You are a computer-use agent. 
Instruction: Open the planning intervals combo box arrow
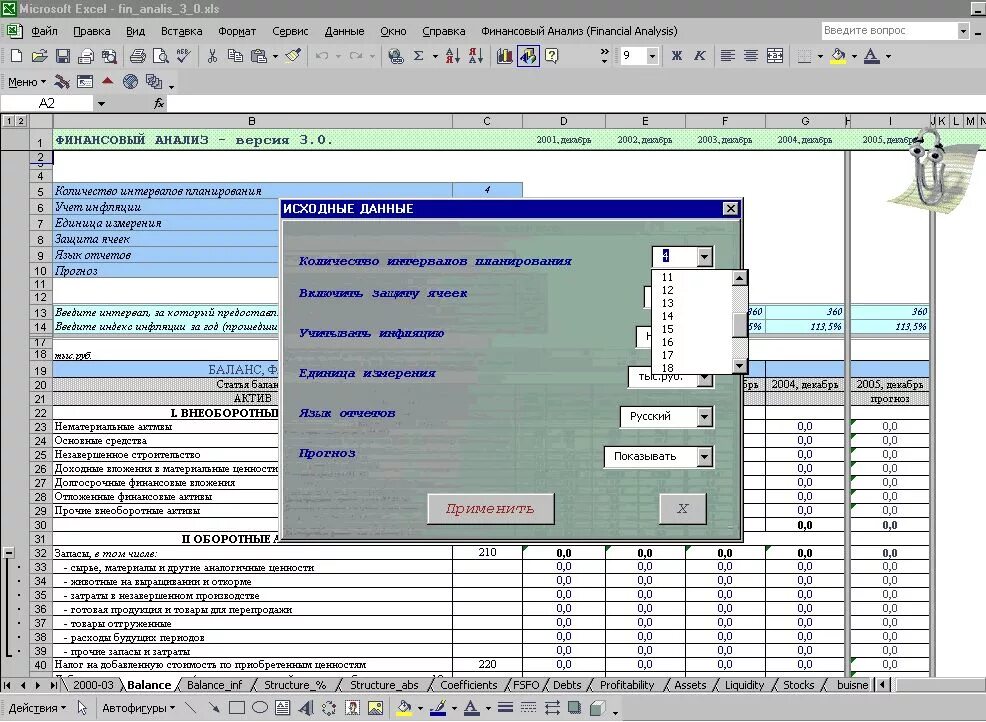pos(704,257)
